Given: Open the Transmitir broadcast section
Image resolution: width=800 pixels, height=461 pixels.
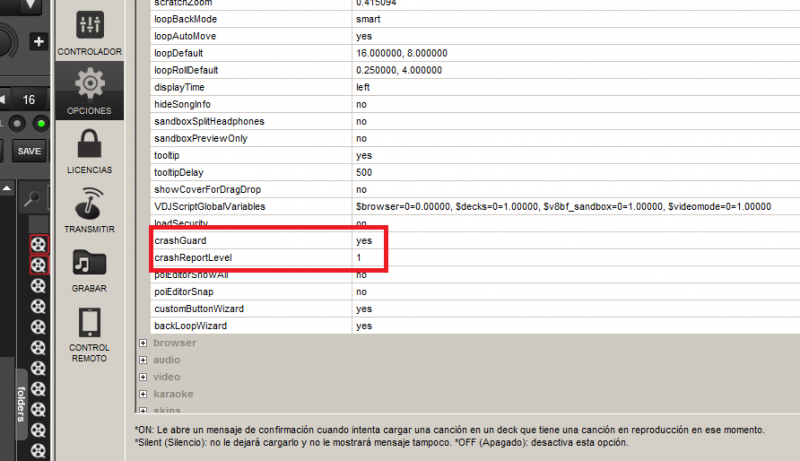Looking at the screenshot, I should point(89,210).
